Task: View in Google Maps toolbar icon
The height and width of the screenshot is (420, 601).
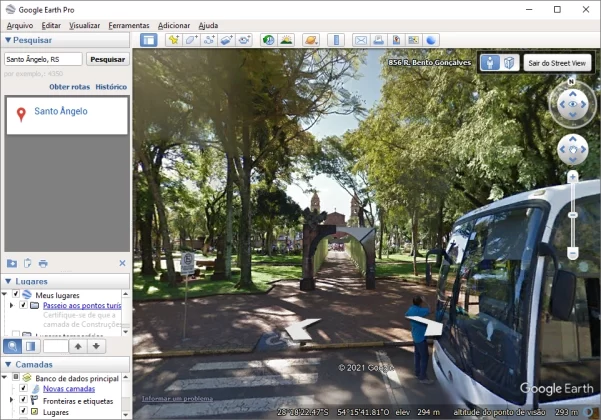Action: tap(414, 40)
